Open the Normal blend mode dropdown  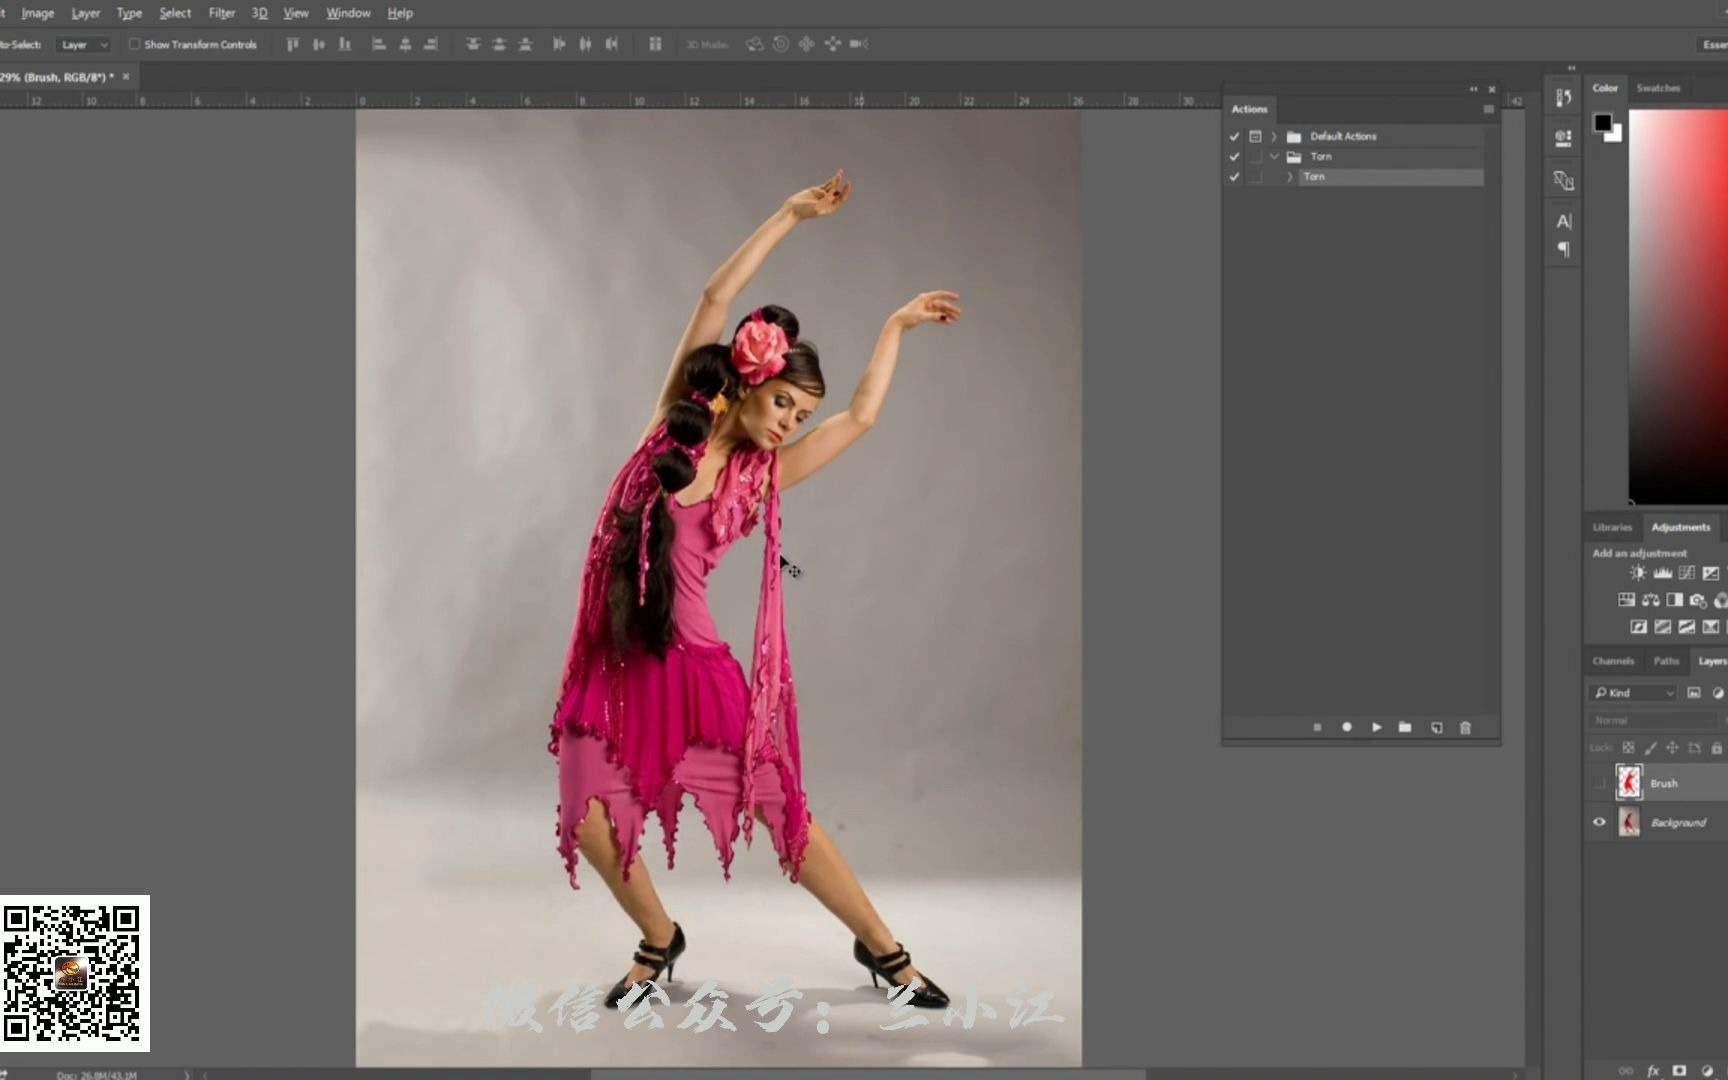1655,720
